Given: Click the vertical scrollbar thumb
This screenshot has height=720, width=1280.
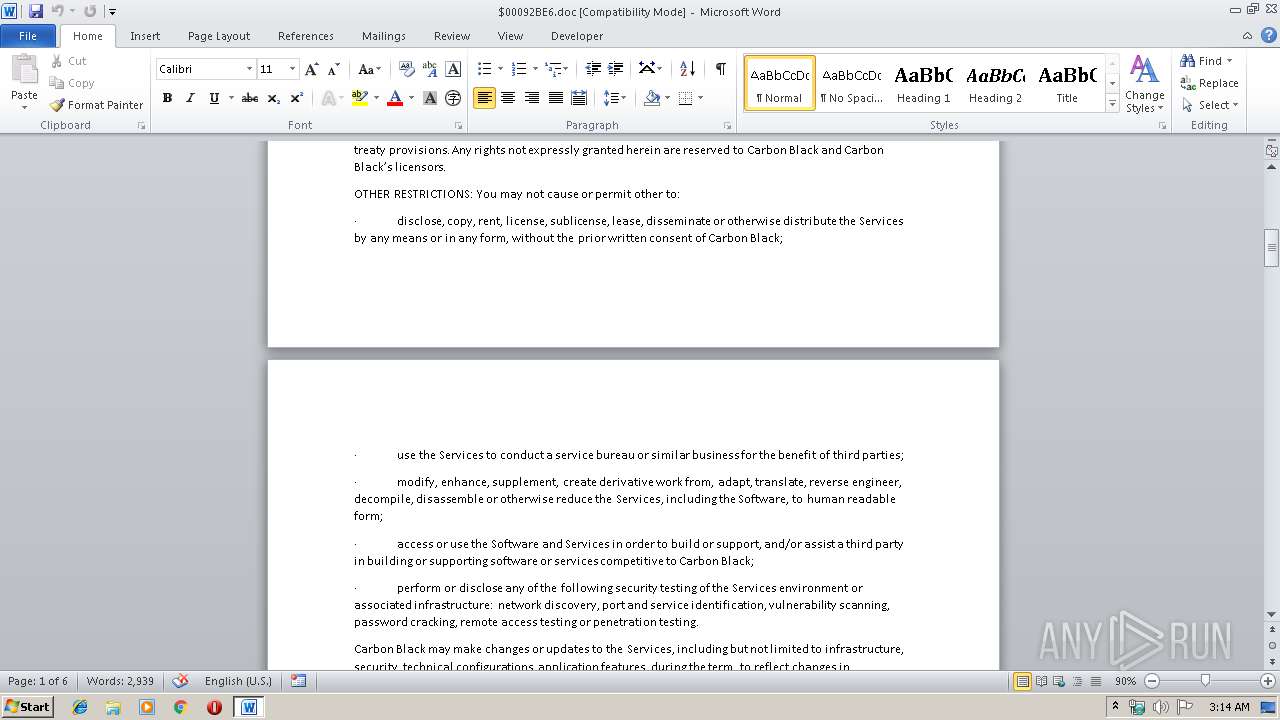Looking at the screenshot, I should click(1271, 248).
